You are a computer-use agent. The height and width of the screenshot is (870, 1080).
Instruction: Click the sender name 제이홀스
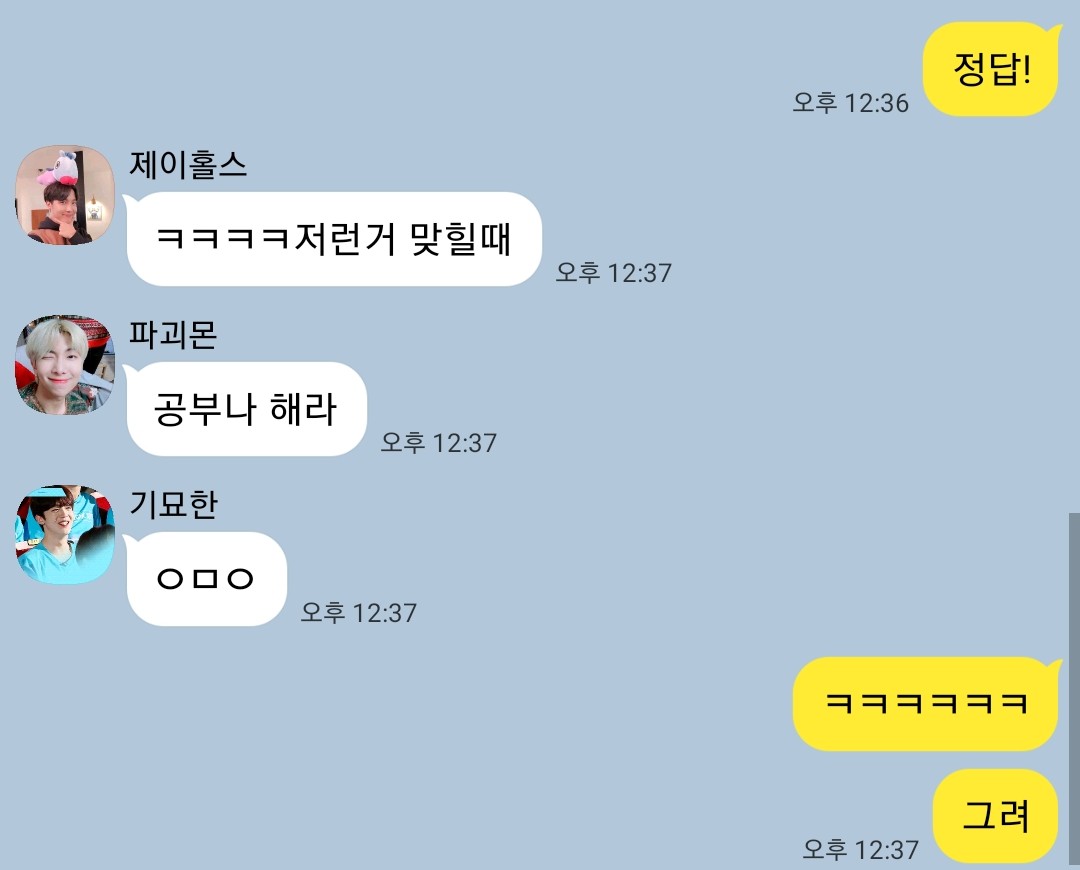coord(188,165)
